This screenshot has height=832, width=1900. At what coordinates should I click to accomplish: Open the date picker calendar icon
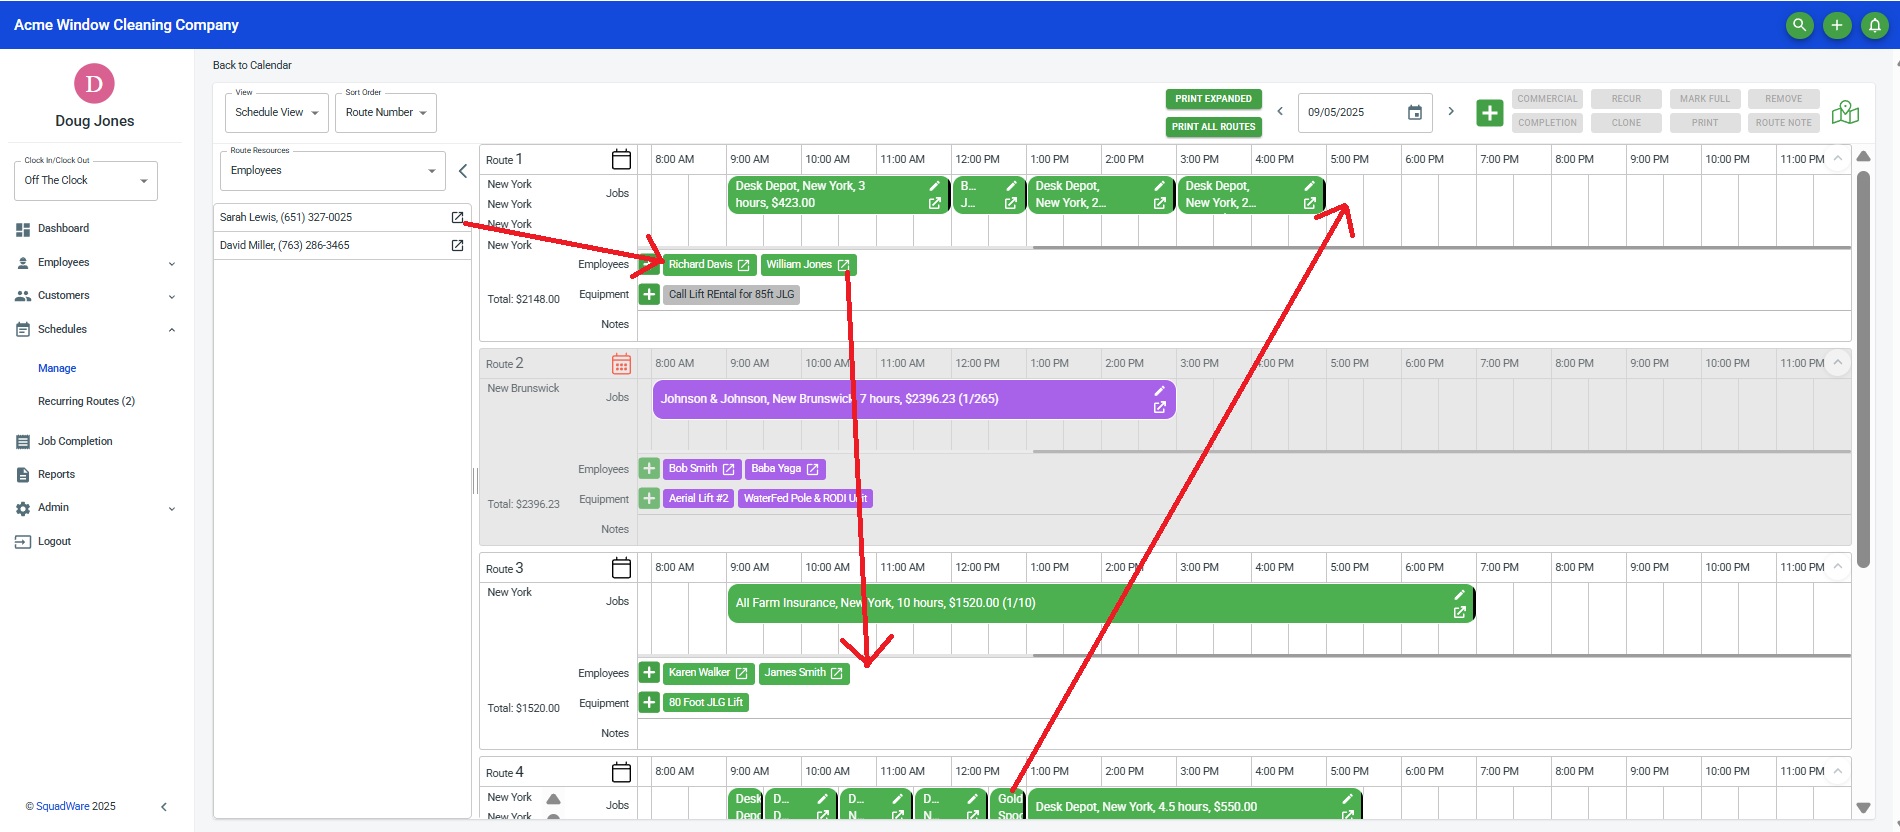point(1414,113)
